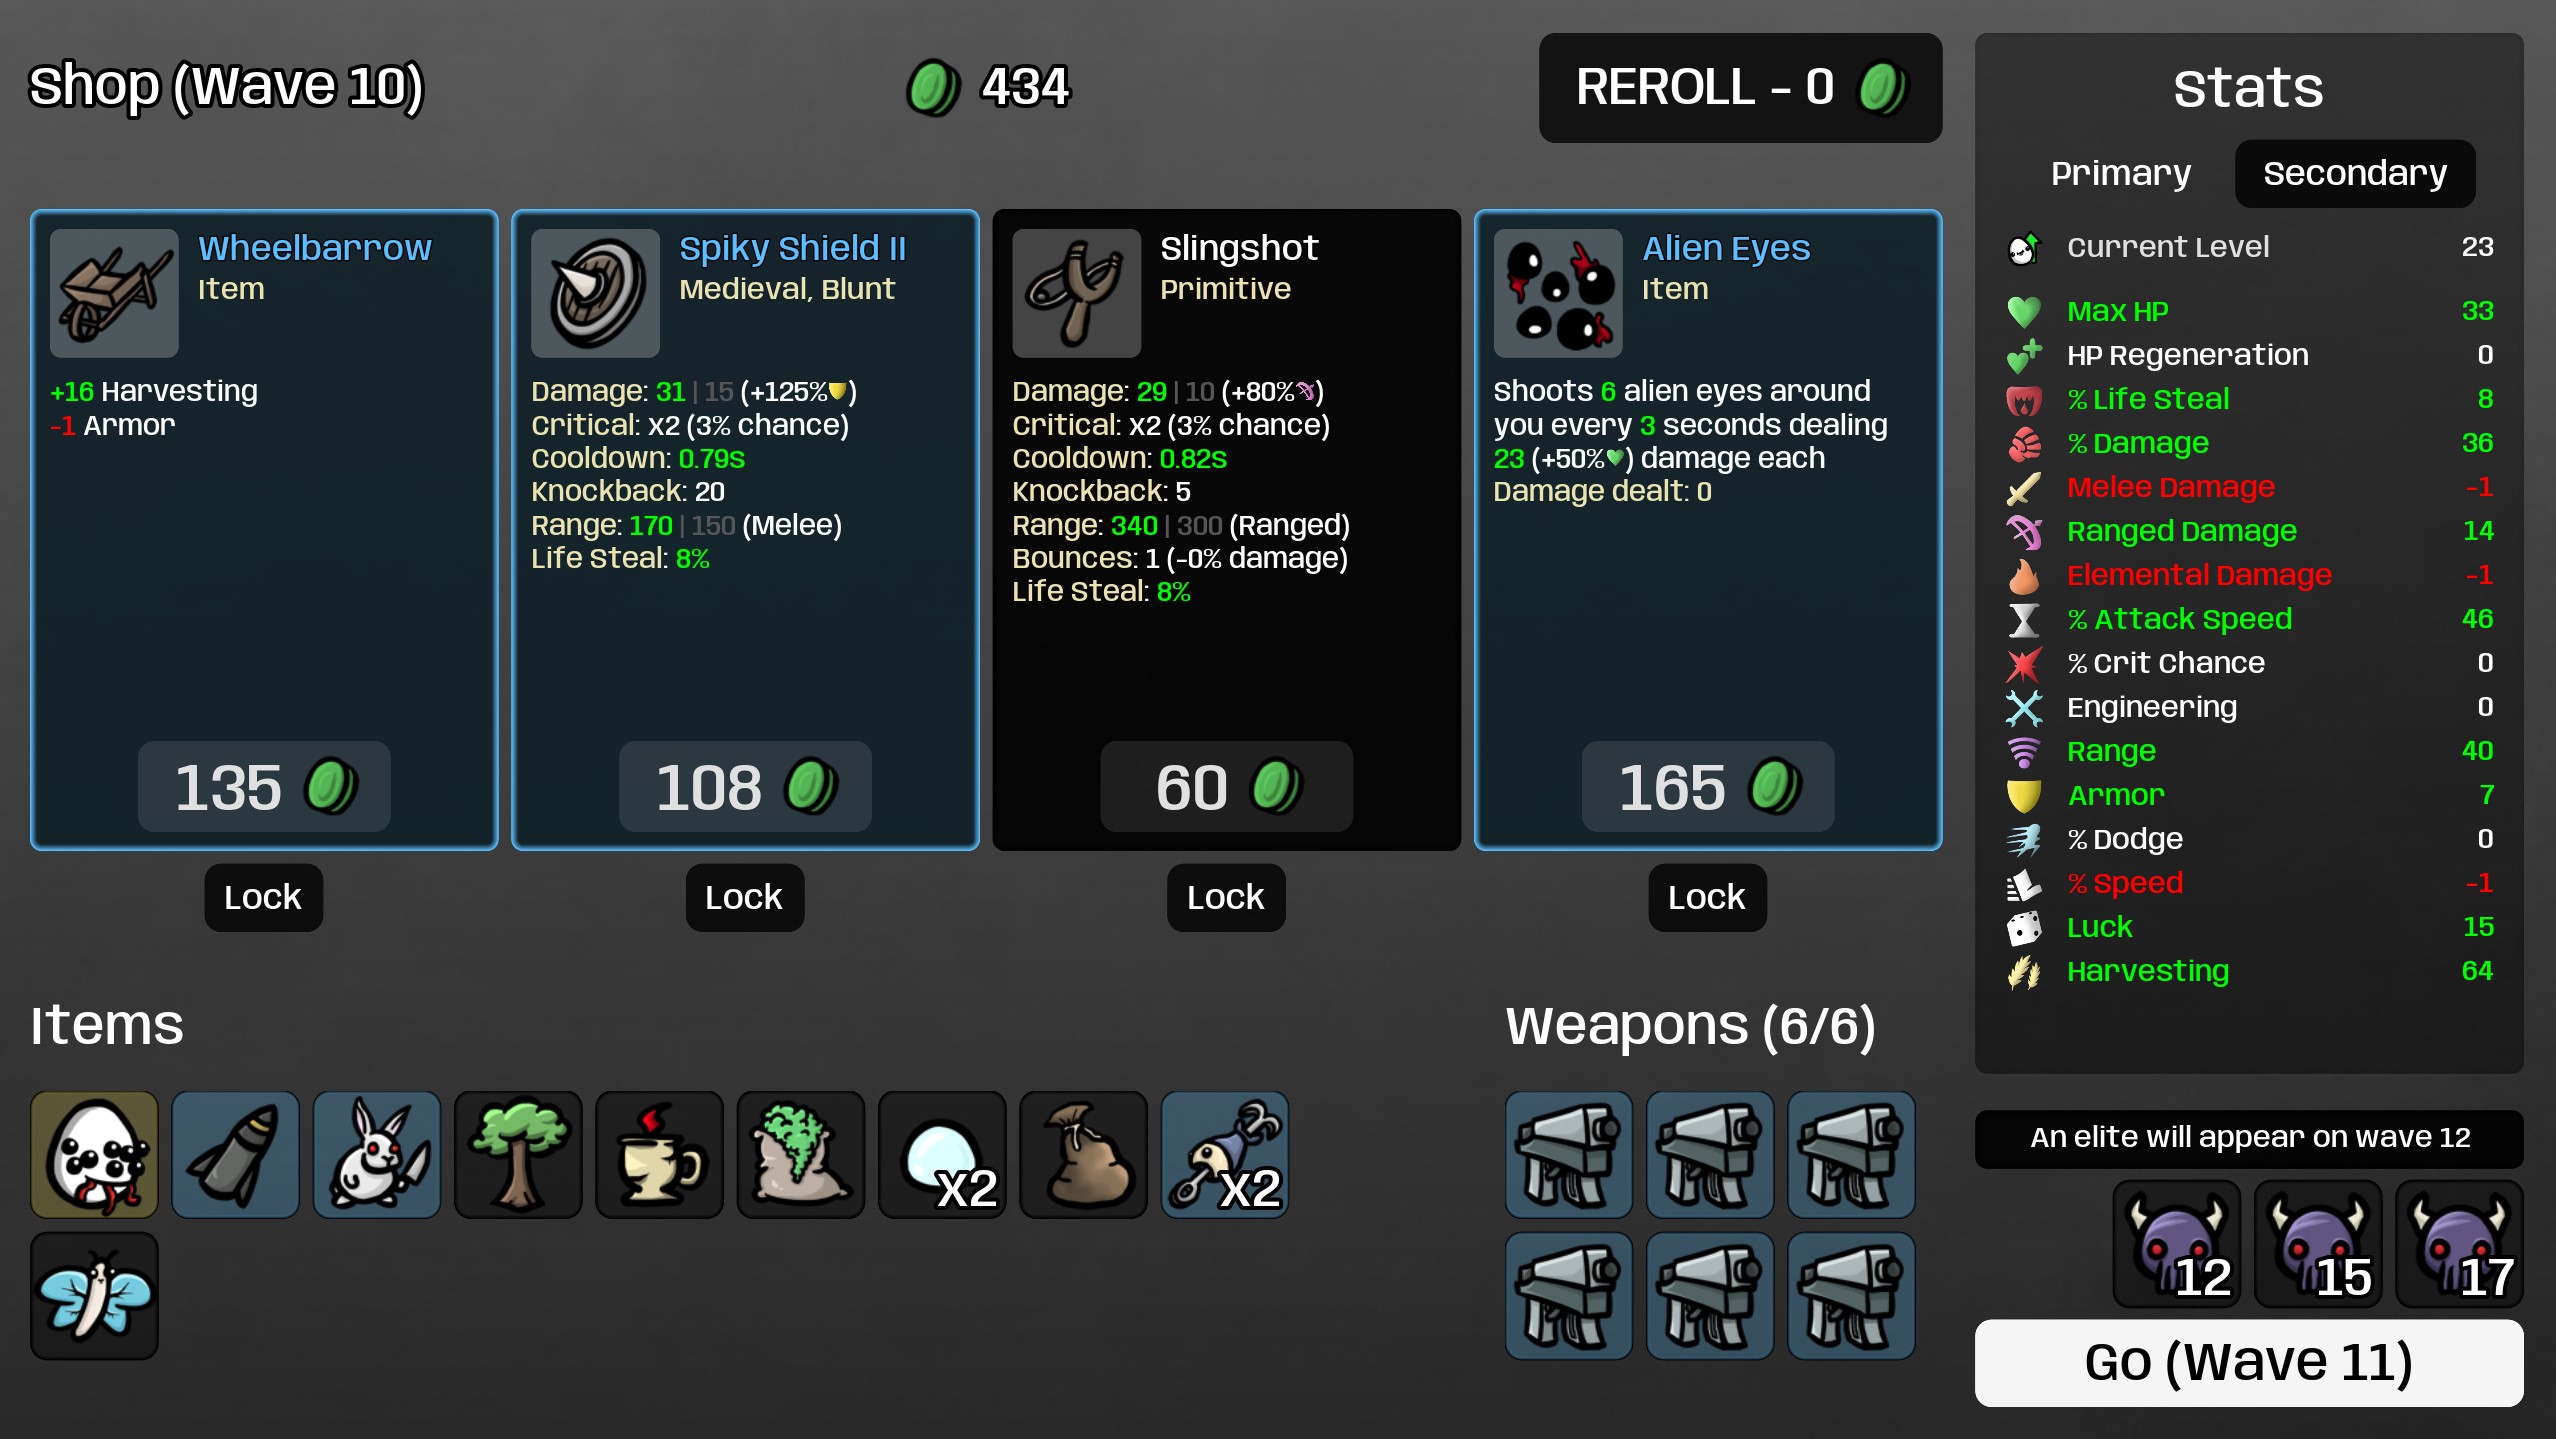Select the tree item icon
The height and width of the screenshot is (1439, 2556).
(518, 1155)
